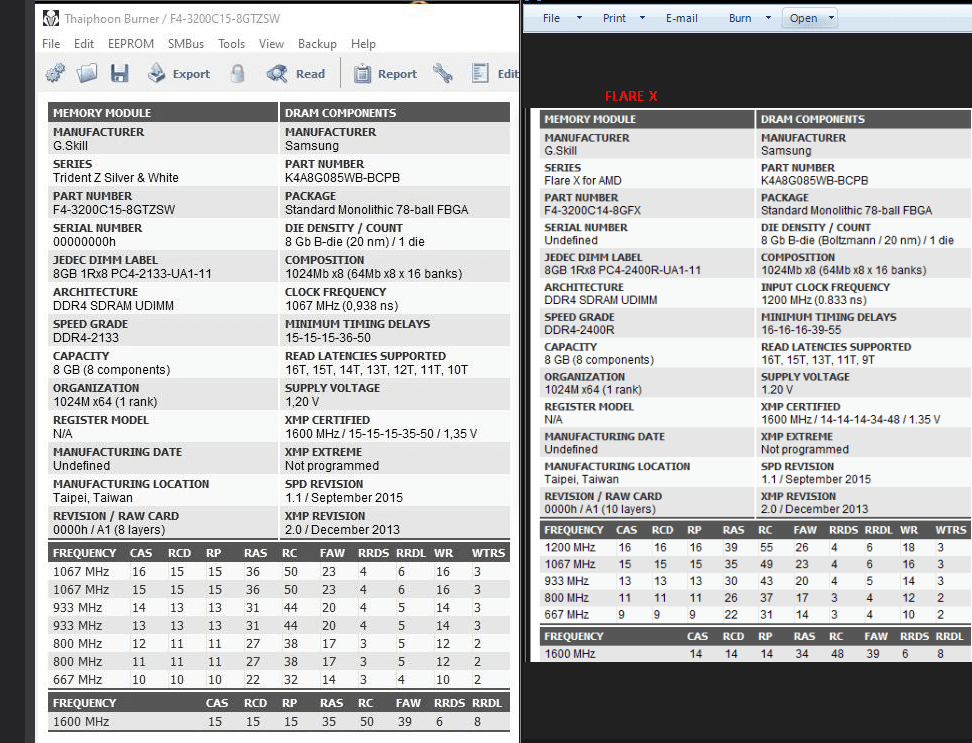Viewport: 972px width, 743px height.
Task: Click 0000h / A1 (8 layers) revision text
Action: click(x=109, y=530)
